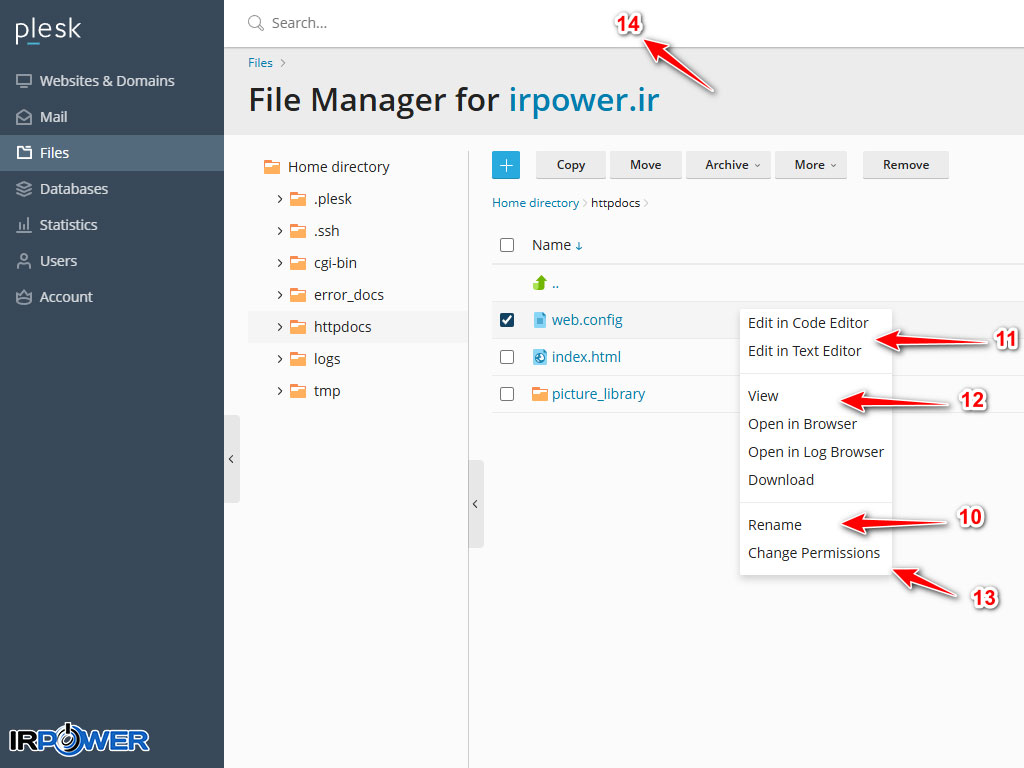Click the Users person icon in sidebar

pos(23,261)
